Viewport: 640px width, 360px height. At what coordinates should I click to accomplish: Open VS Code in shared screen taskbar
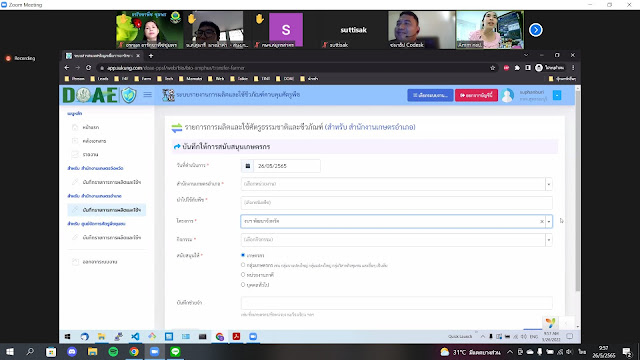pyautogui.click(x=135, y=337)
